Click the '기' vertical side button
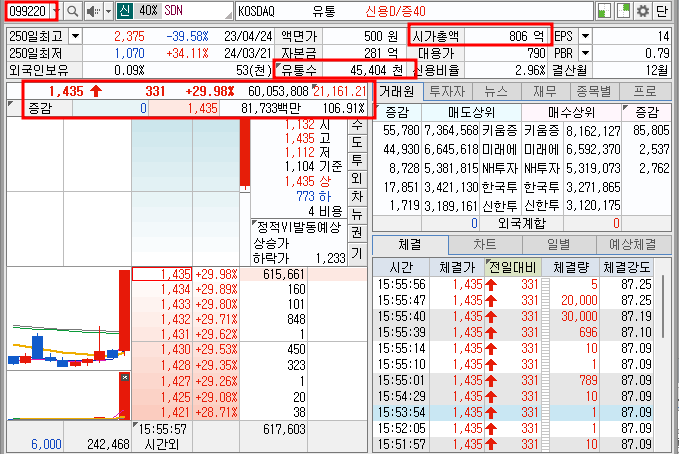 pos(357,252)
